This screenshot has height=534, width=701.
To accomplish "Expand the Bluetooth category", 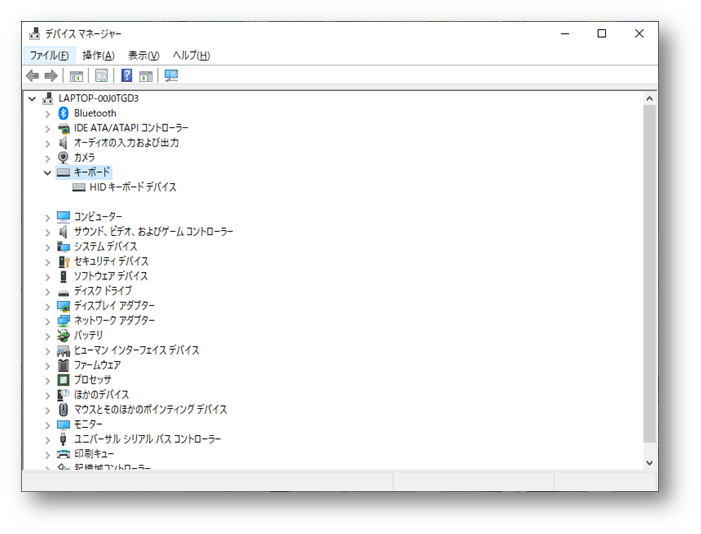I will (x=47, y=114).
